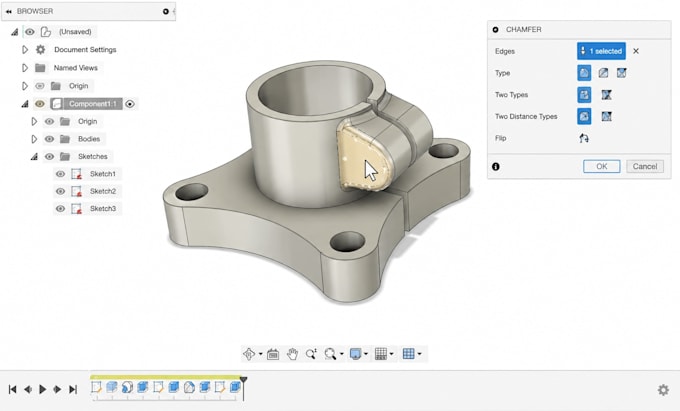Click the Viewports layout icon
Screen dimensions: 680x411
coord(409,354)
